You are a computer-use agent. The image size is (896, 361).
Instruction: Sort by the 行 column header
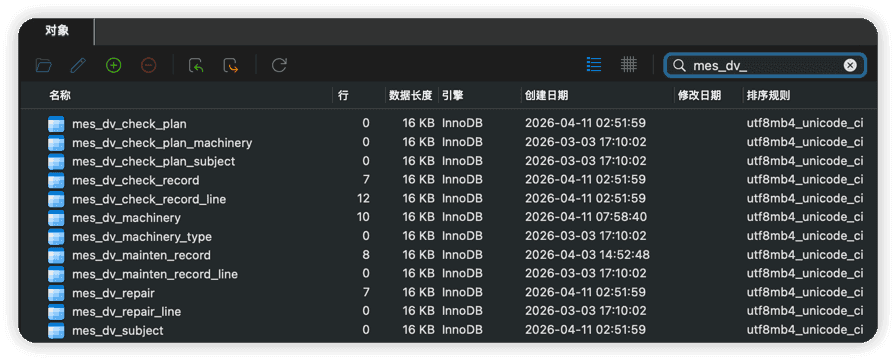click(x=343, y=96)
